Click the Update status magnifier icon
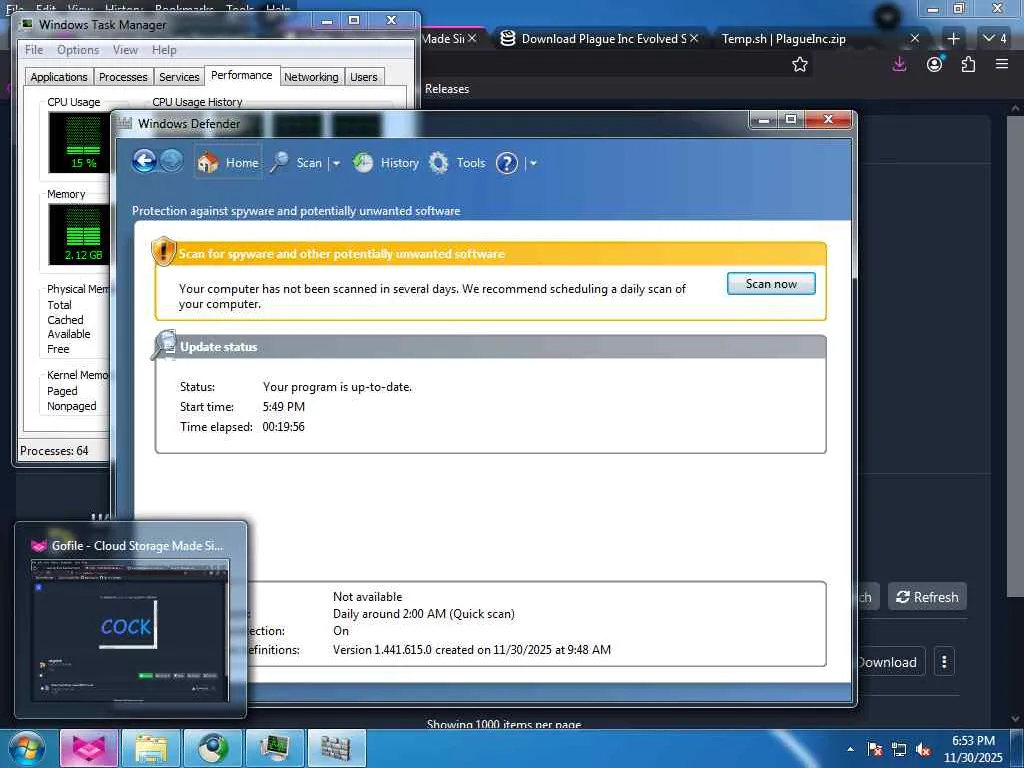 164,345
